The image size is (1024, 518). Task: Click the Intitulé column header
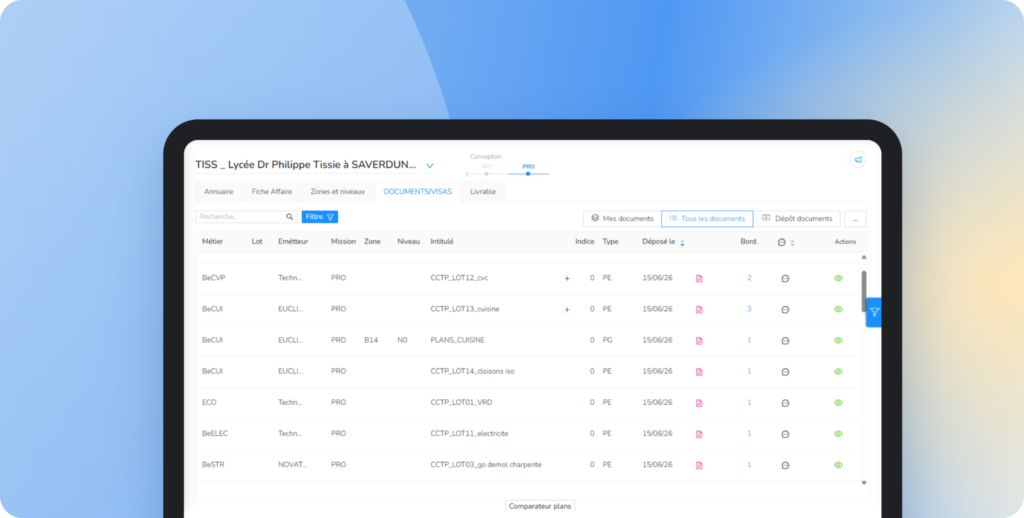[441, 242]
